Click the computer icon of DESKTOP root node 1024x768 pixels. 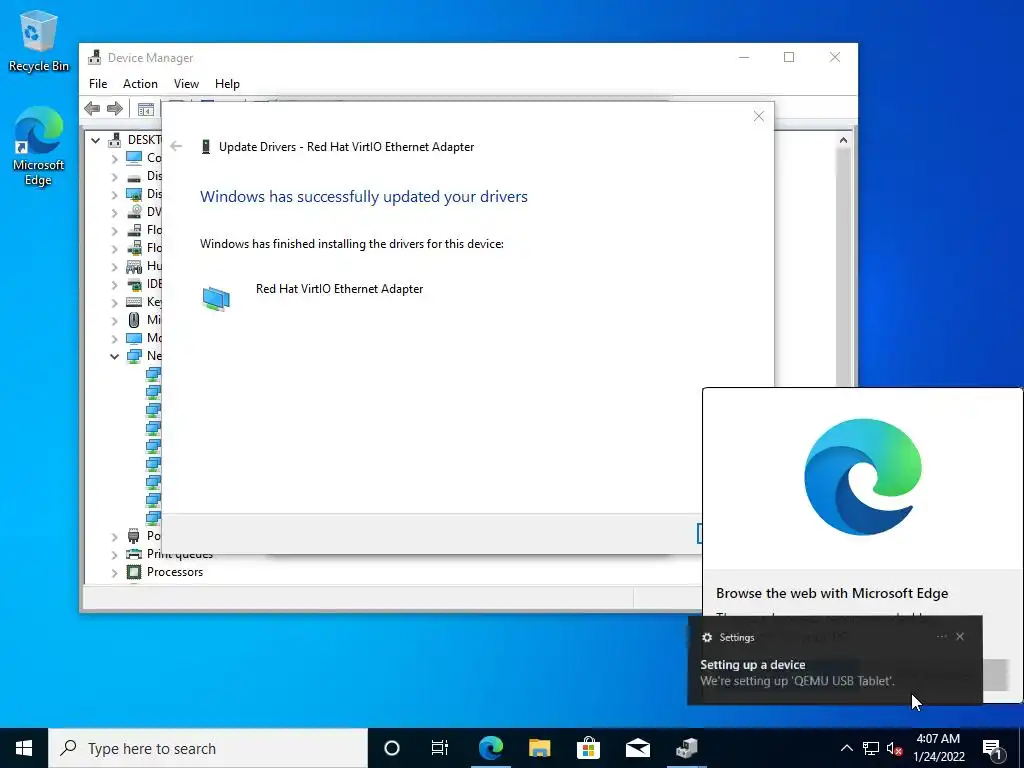[x=115, y=140]
